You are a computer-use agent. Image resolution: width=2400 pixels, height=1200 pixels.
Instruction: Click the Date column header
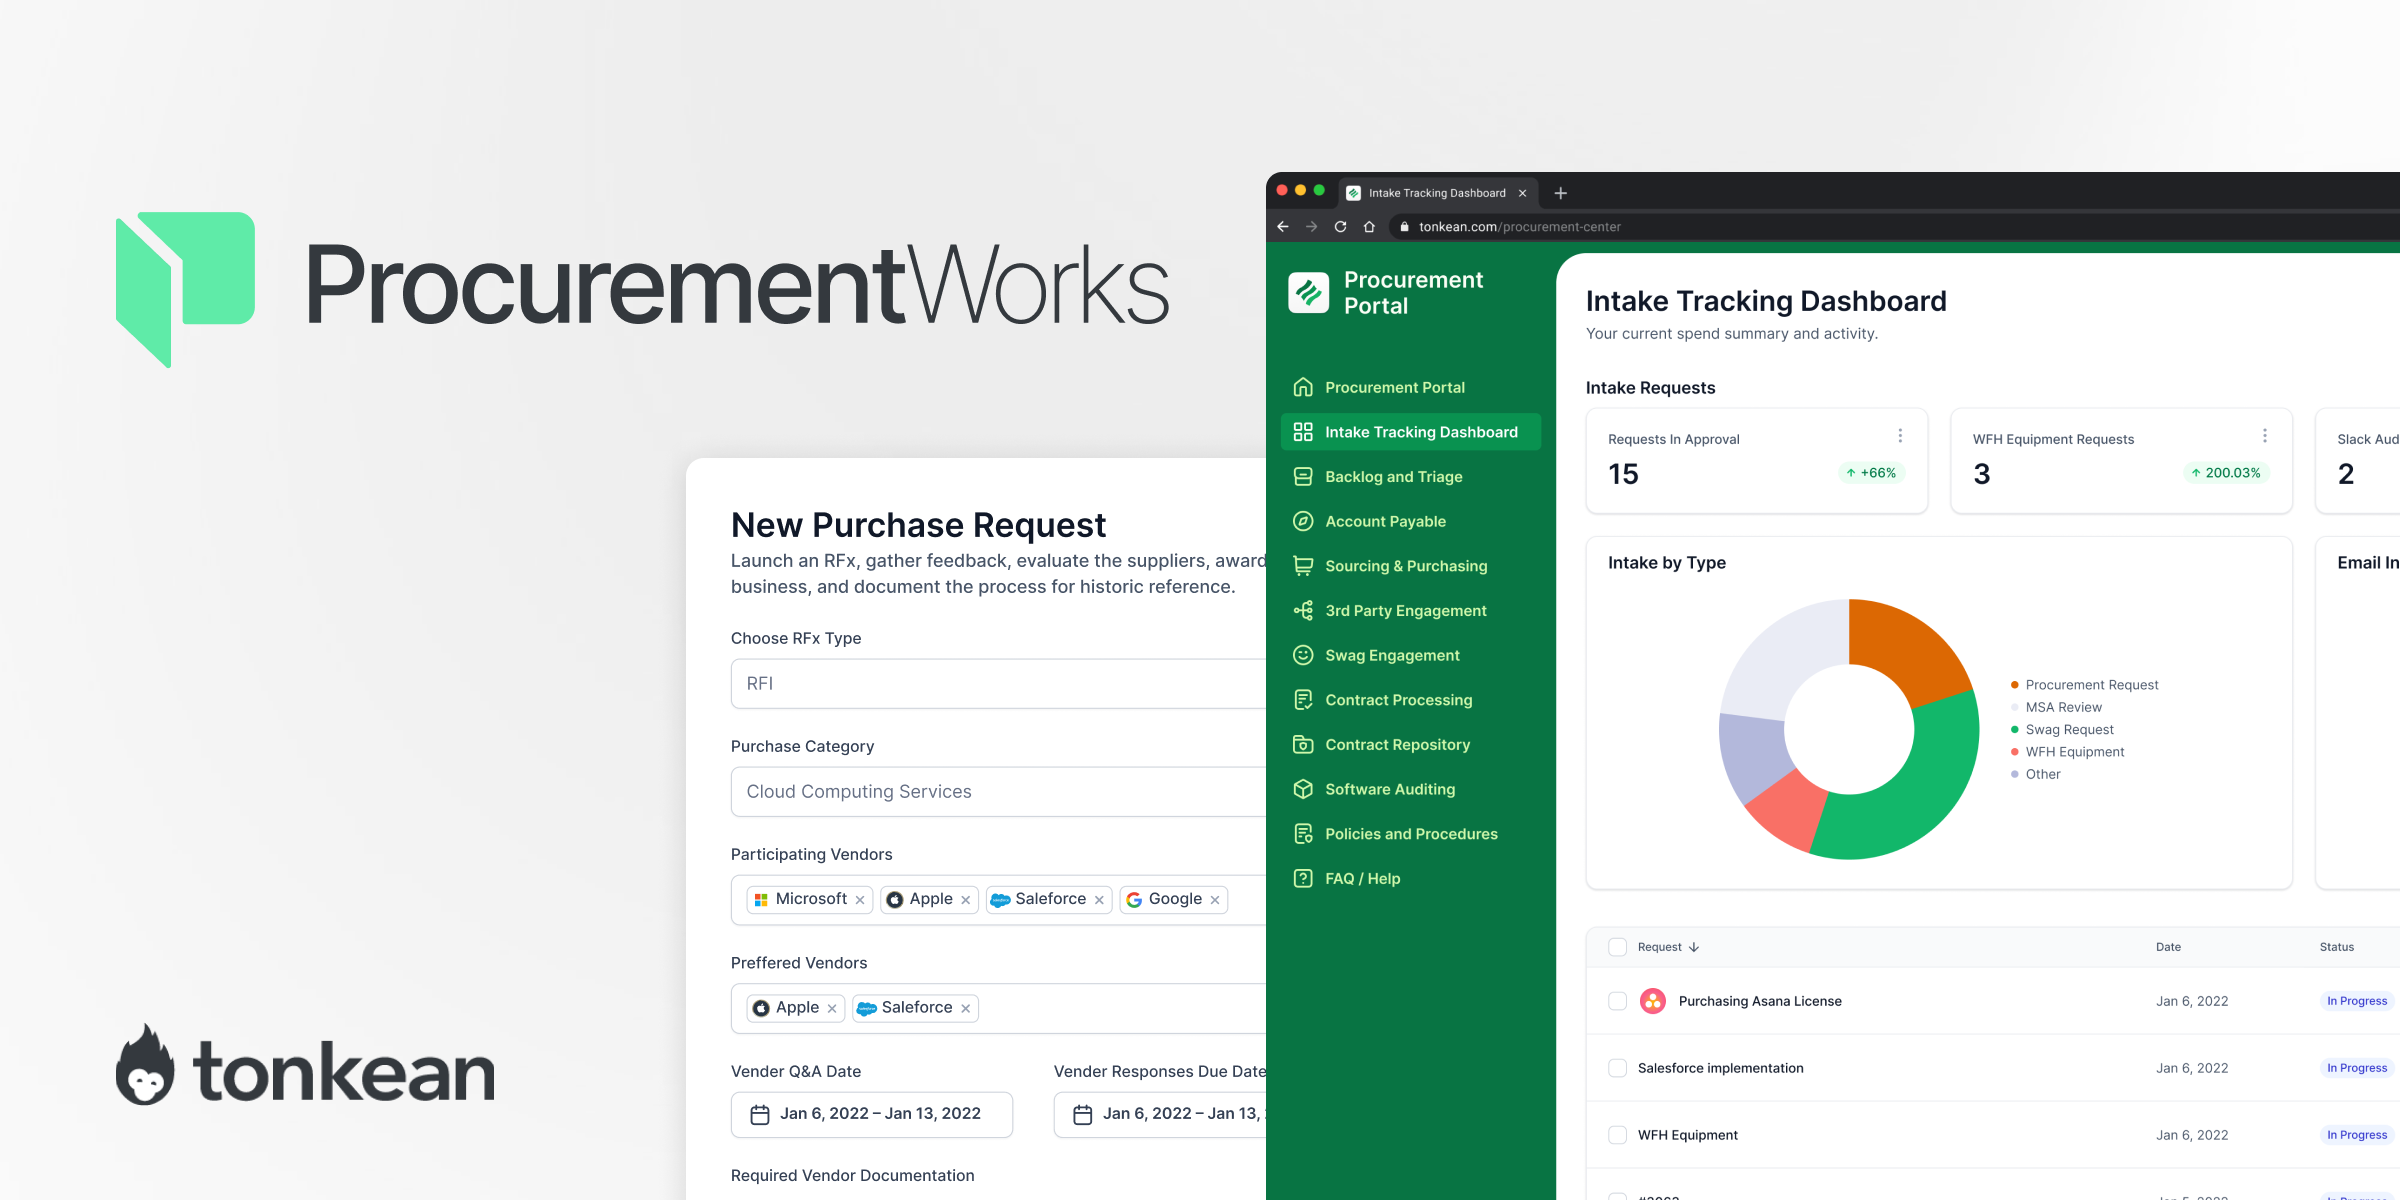[x=2168, y=947]
